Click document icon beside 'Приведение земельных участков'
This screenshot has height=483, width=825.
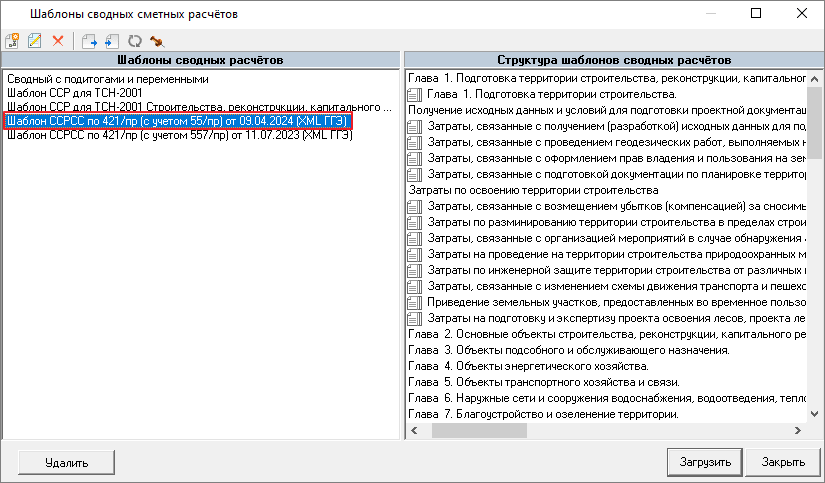click(x=415, y=302)
